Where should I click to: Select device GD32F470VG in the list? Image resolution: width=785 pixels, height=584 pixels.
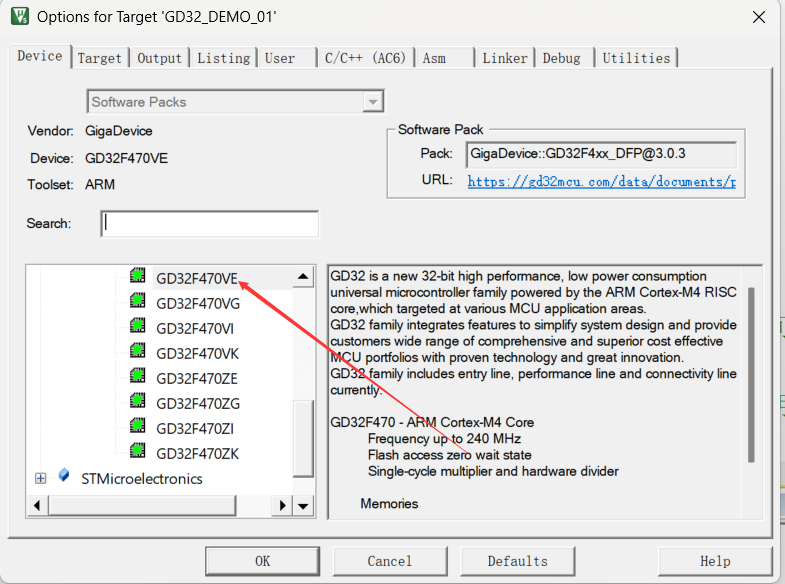[198, 303]
